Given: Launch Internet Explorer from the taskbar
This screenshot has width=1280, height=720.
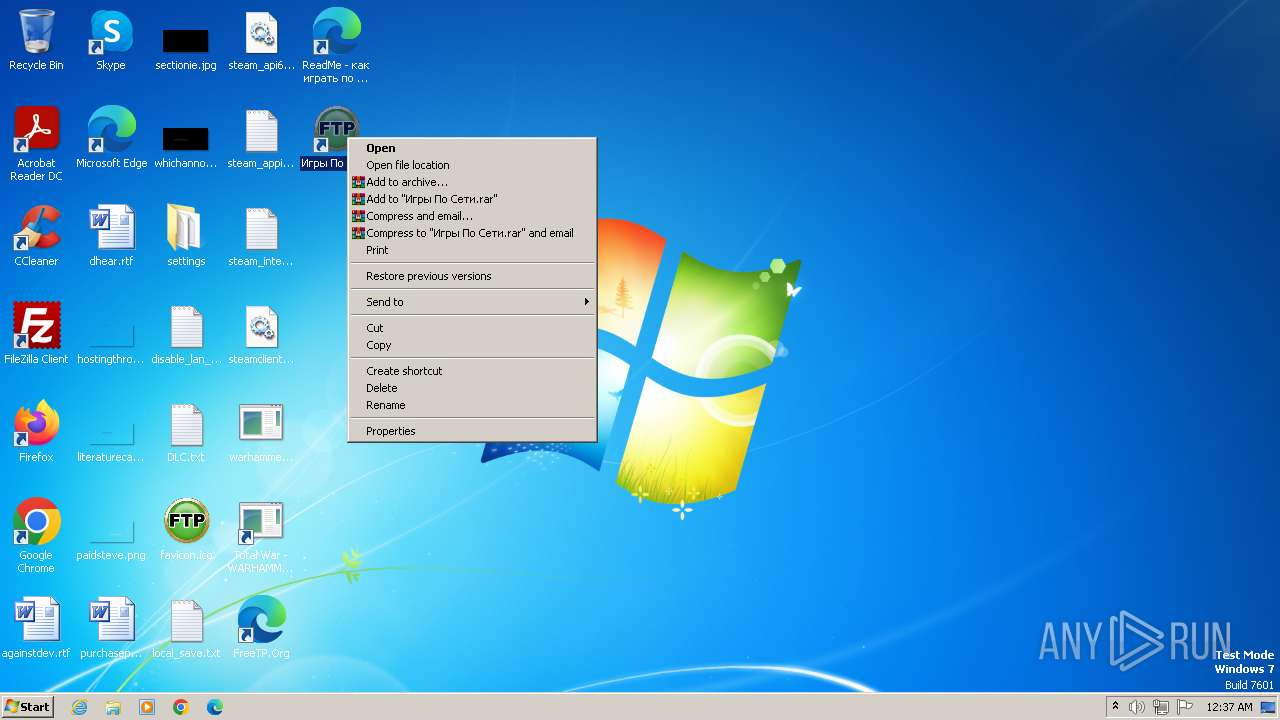Looking at the screenshot, I should [x=79, y=707].
